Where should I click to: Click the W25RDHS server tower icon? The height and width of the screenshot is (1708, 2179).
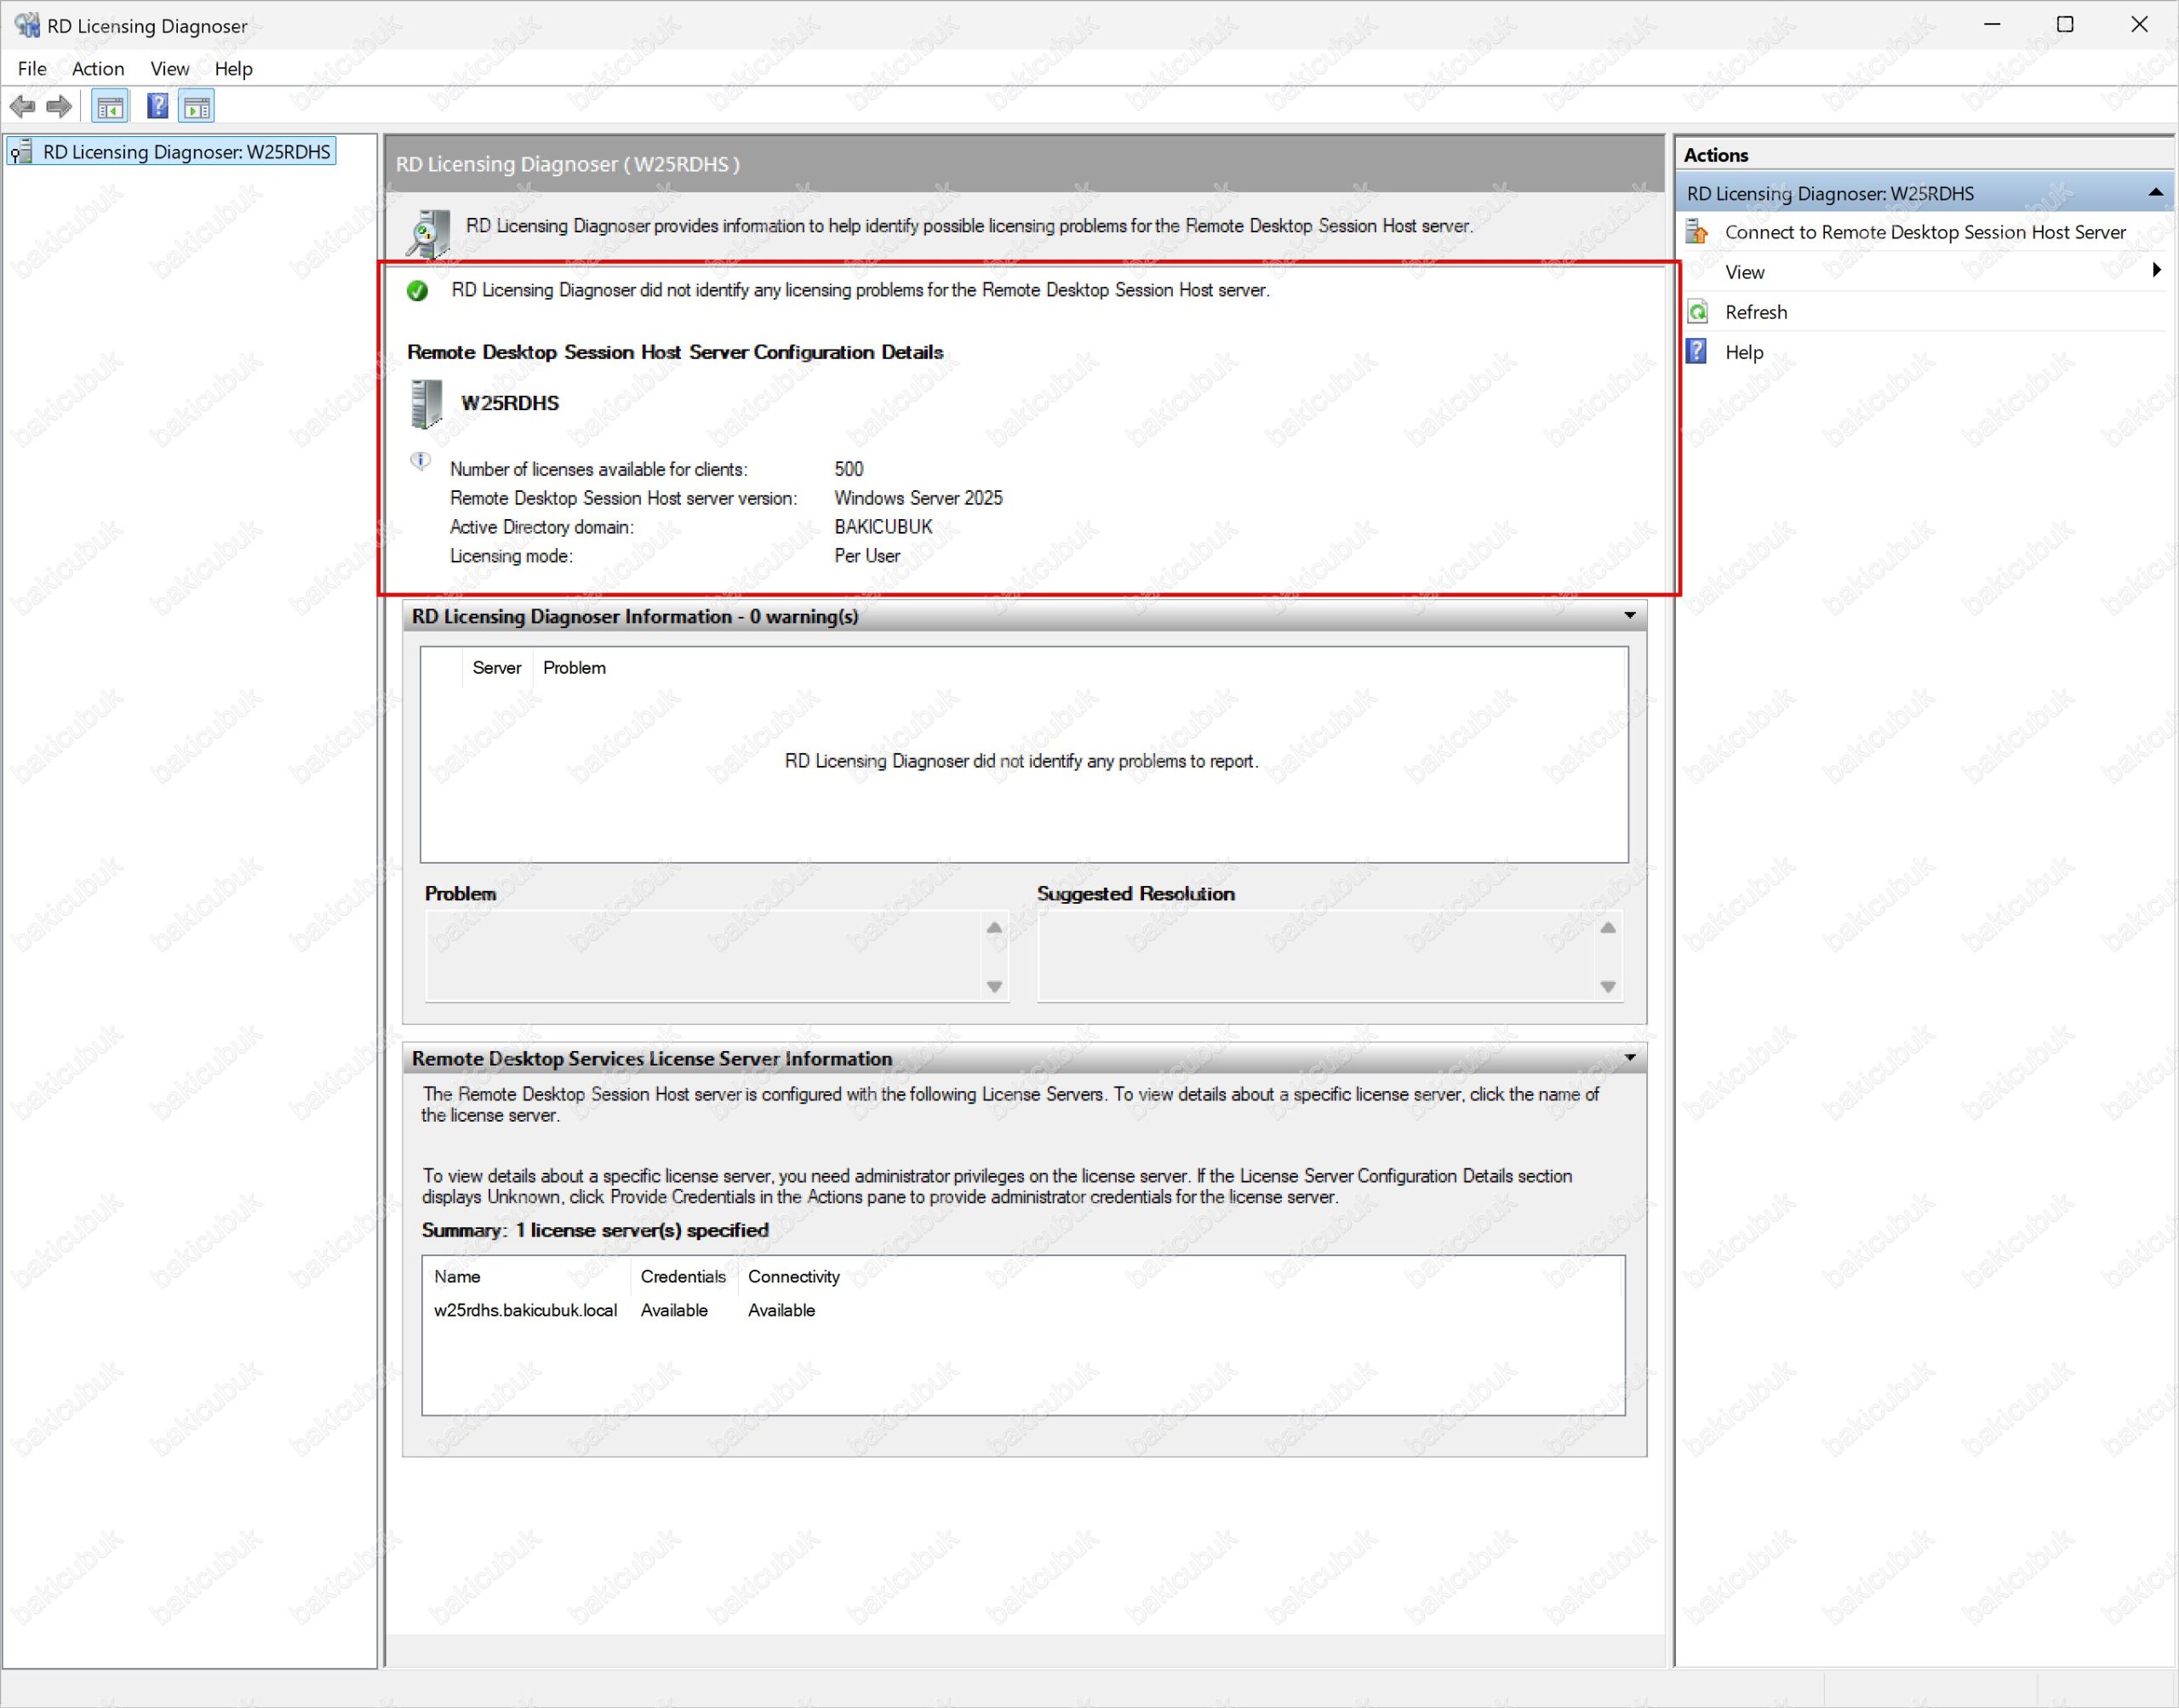click(x=427, y=403)
